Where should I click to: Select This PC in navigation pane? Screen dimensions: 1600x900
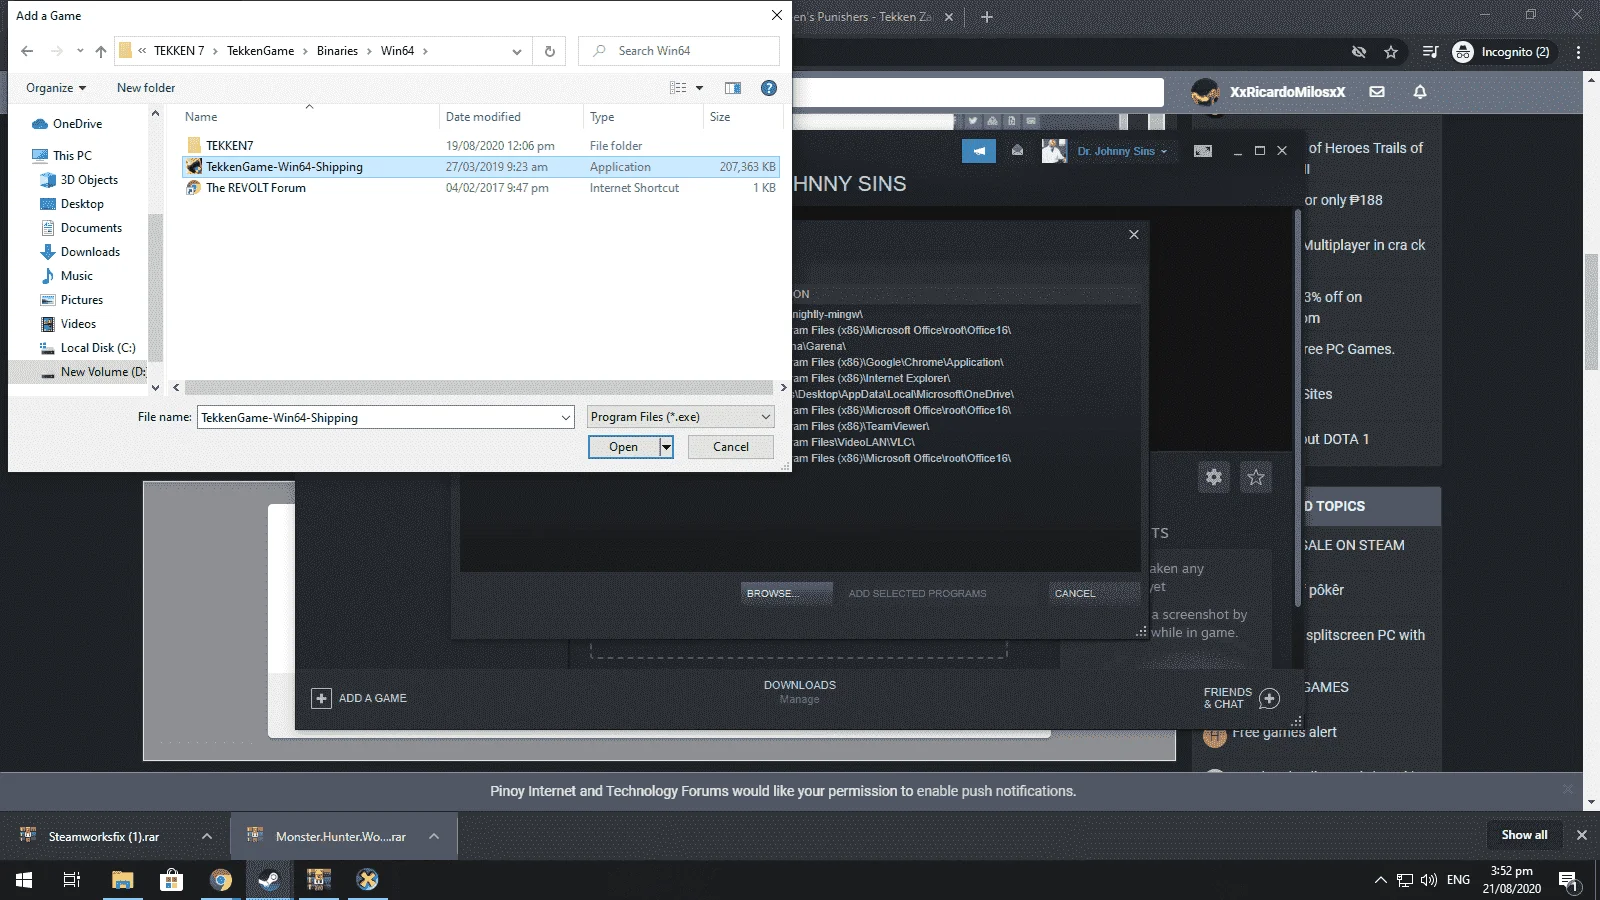pos(72,156)
